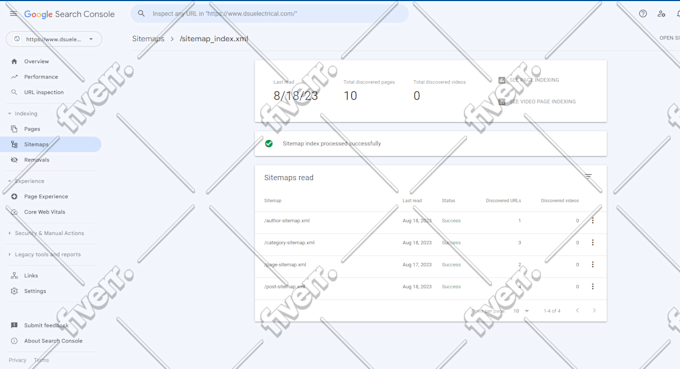Click the /author-sitemap.xml entry
The height and width of the screenshot is (369, 680).
pos(287,221)
